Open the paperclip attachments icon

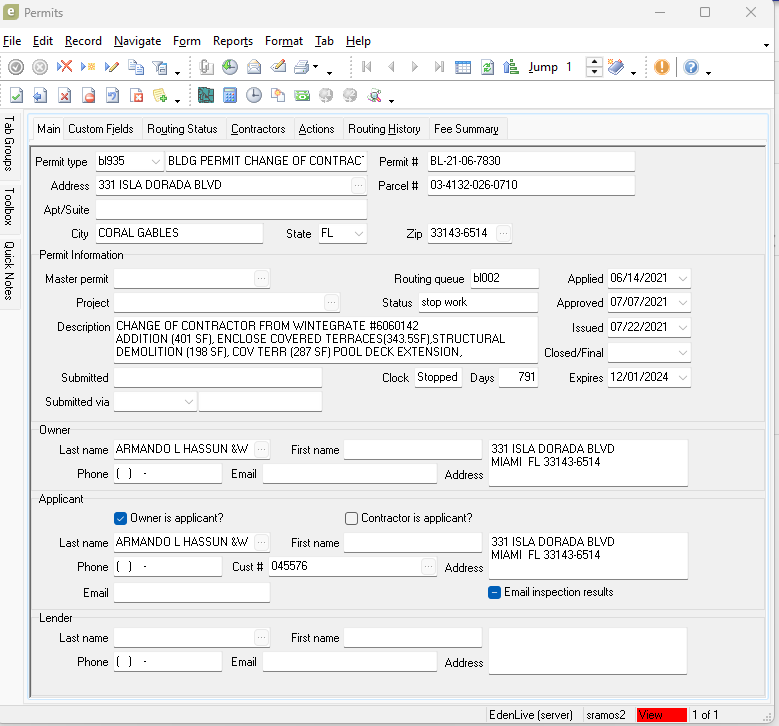click(206, 67)
